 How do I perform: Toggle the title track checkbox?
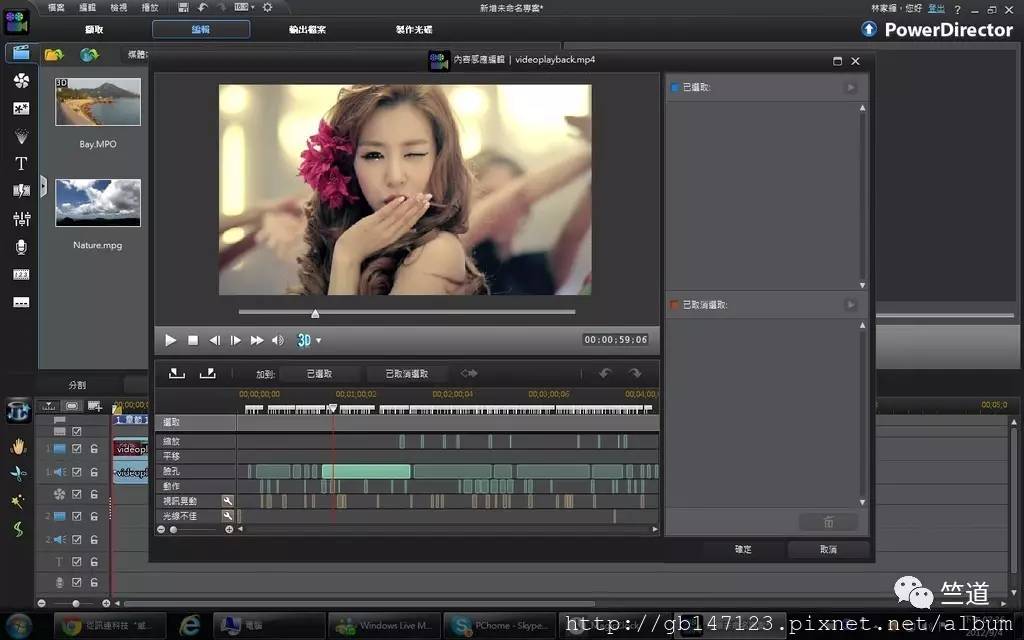pyautogui.click(x=77, y=562)
